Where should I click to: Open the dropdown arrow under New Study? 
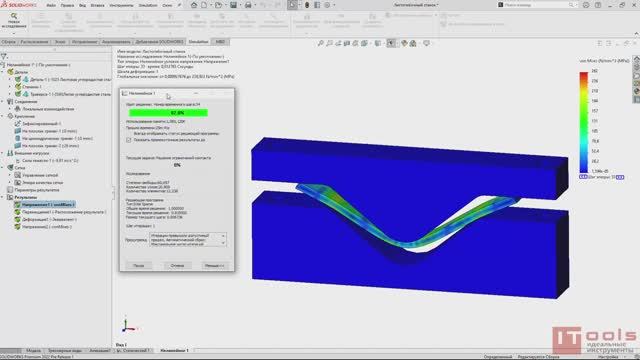click(14, 33)
